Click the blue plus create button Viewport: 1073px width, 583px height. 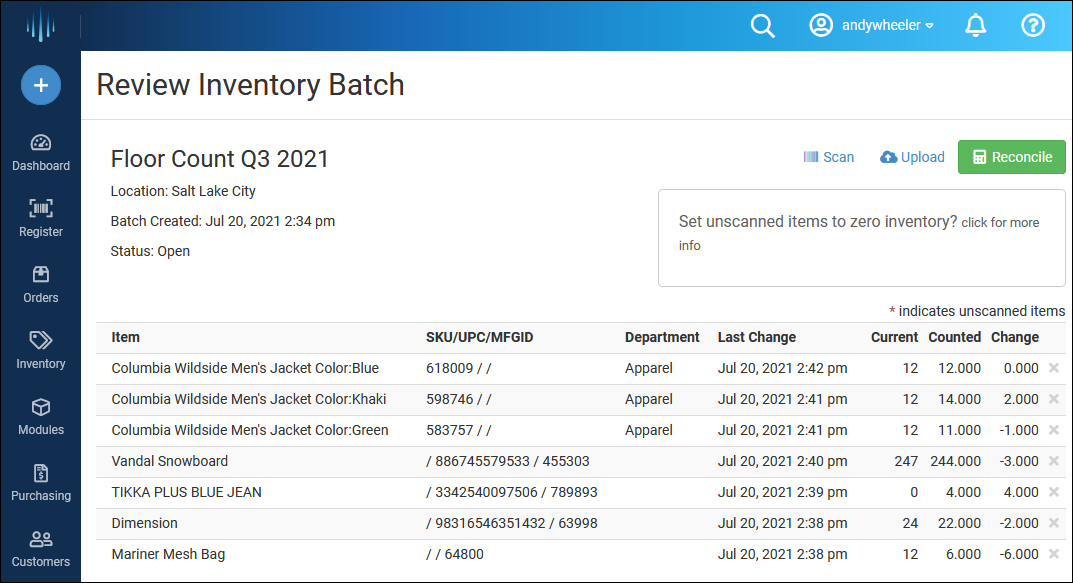tap(41, 85)
